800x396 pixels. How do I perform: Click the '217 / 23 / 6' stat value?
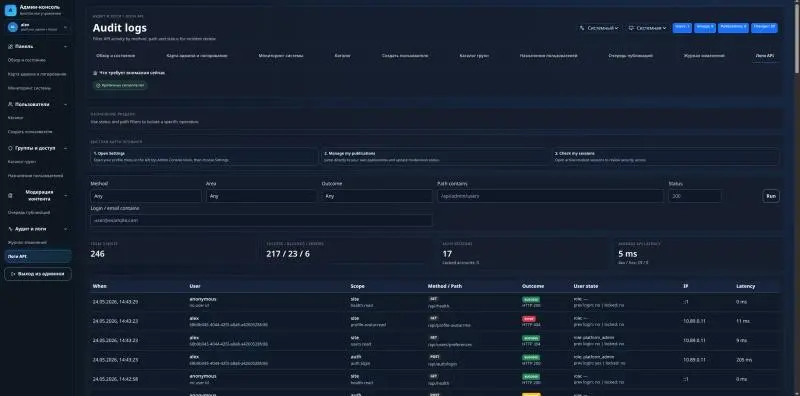(x=288, y=254)
